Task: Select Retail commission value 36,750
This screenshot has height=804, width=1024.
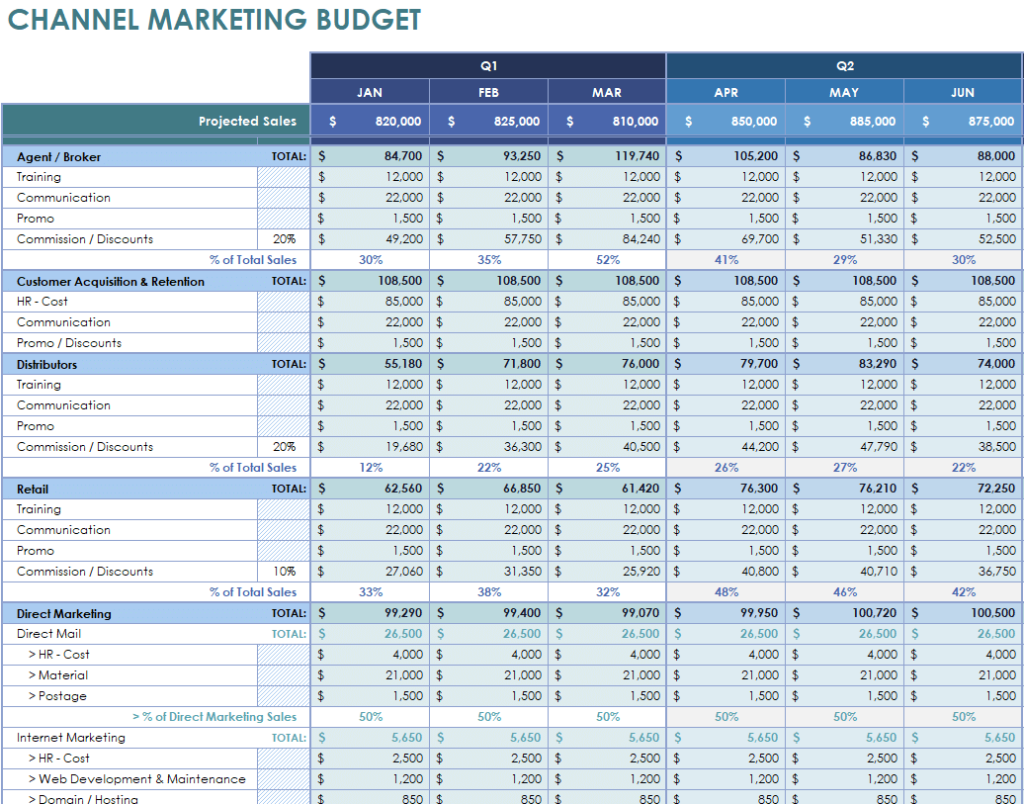Action: point(963,571)
